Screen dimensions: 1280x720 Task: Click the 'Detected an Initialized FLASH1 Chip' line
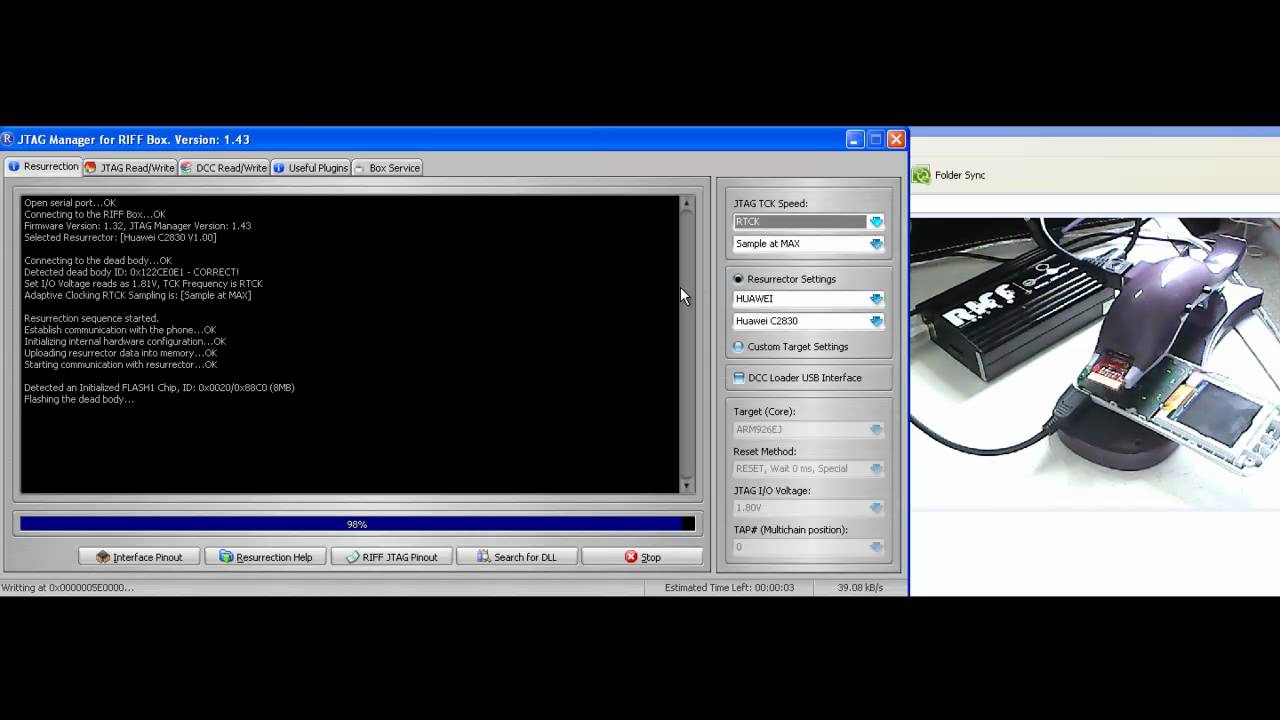pyautogui.click(x=159, y=388)
